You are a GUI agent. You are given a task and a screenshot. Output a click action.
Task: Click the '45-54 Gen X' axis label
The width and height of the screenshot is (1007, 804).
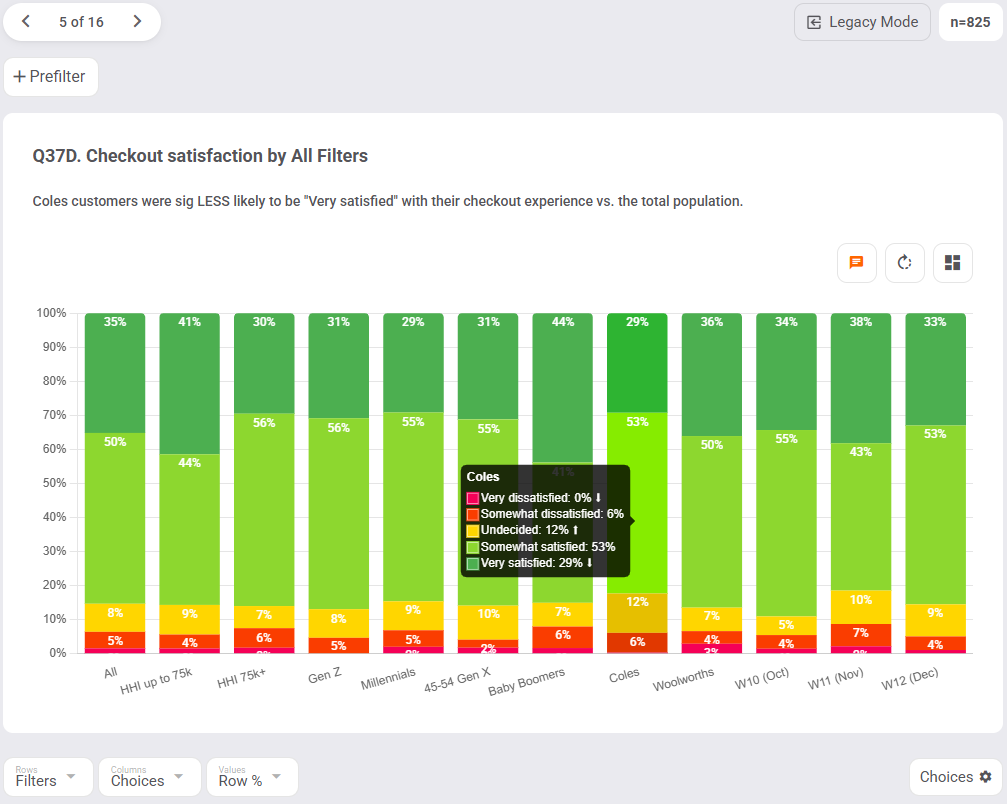457,680
